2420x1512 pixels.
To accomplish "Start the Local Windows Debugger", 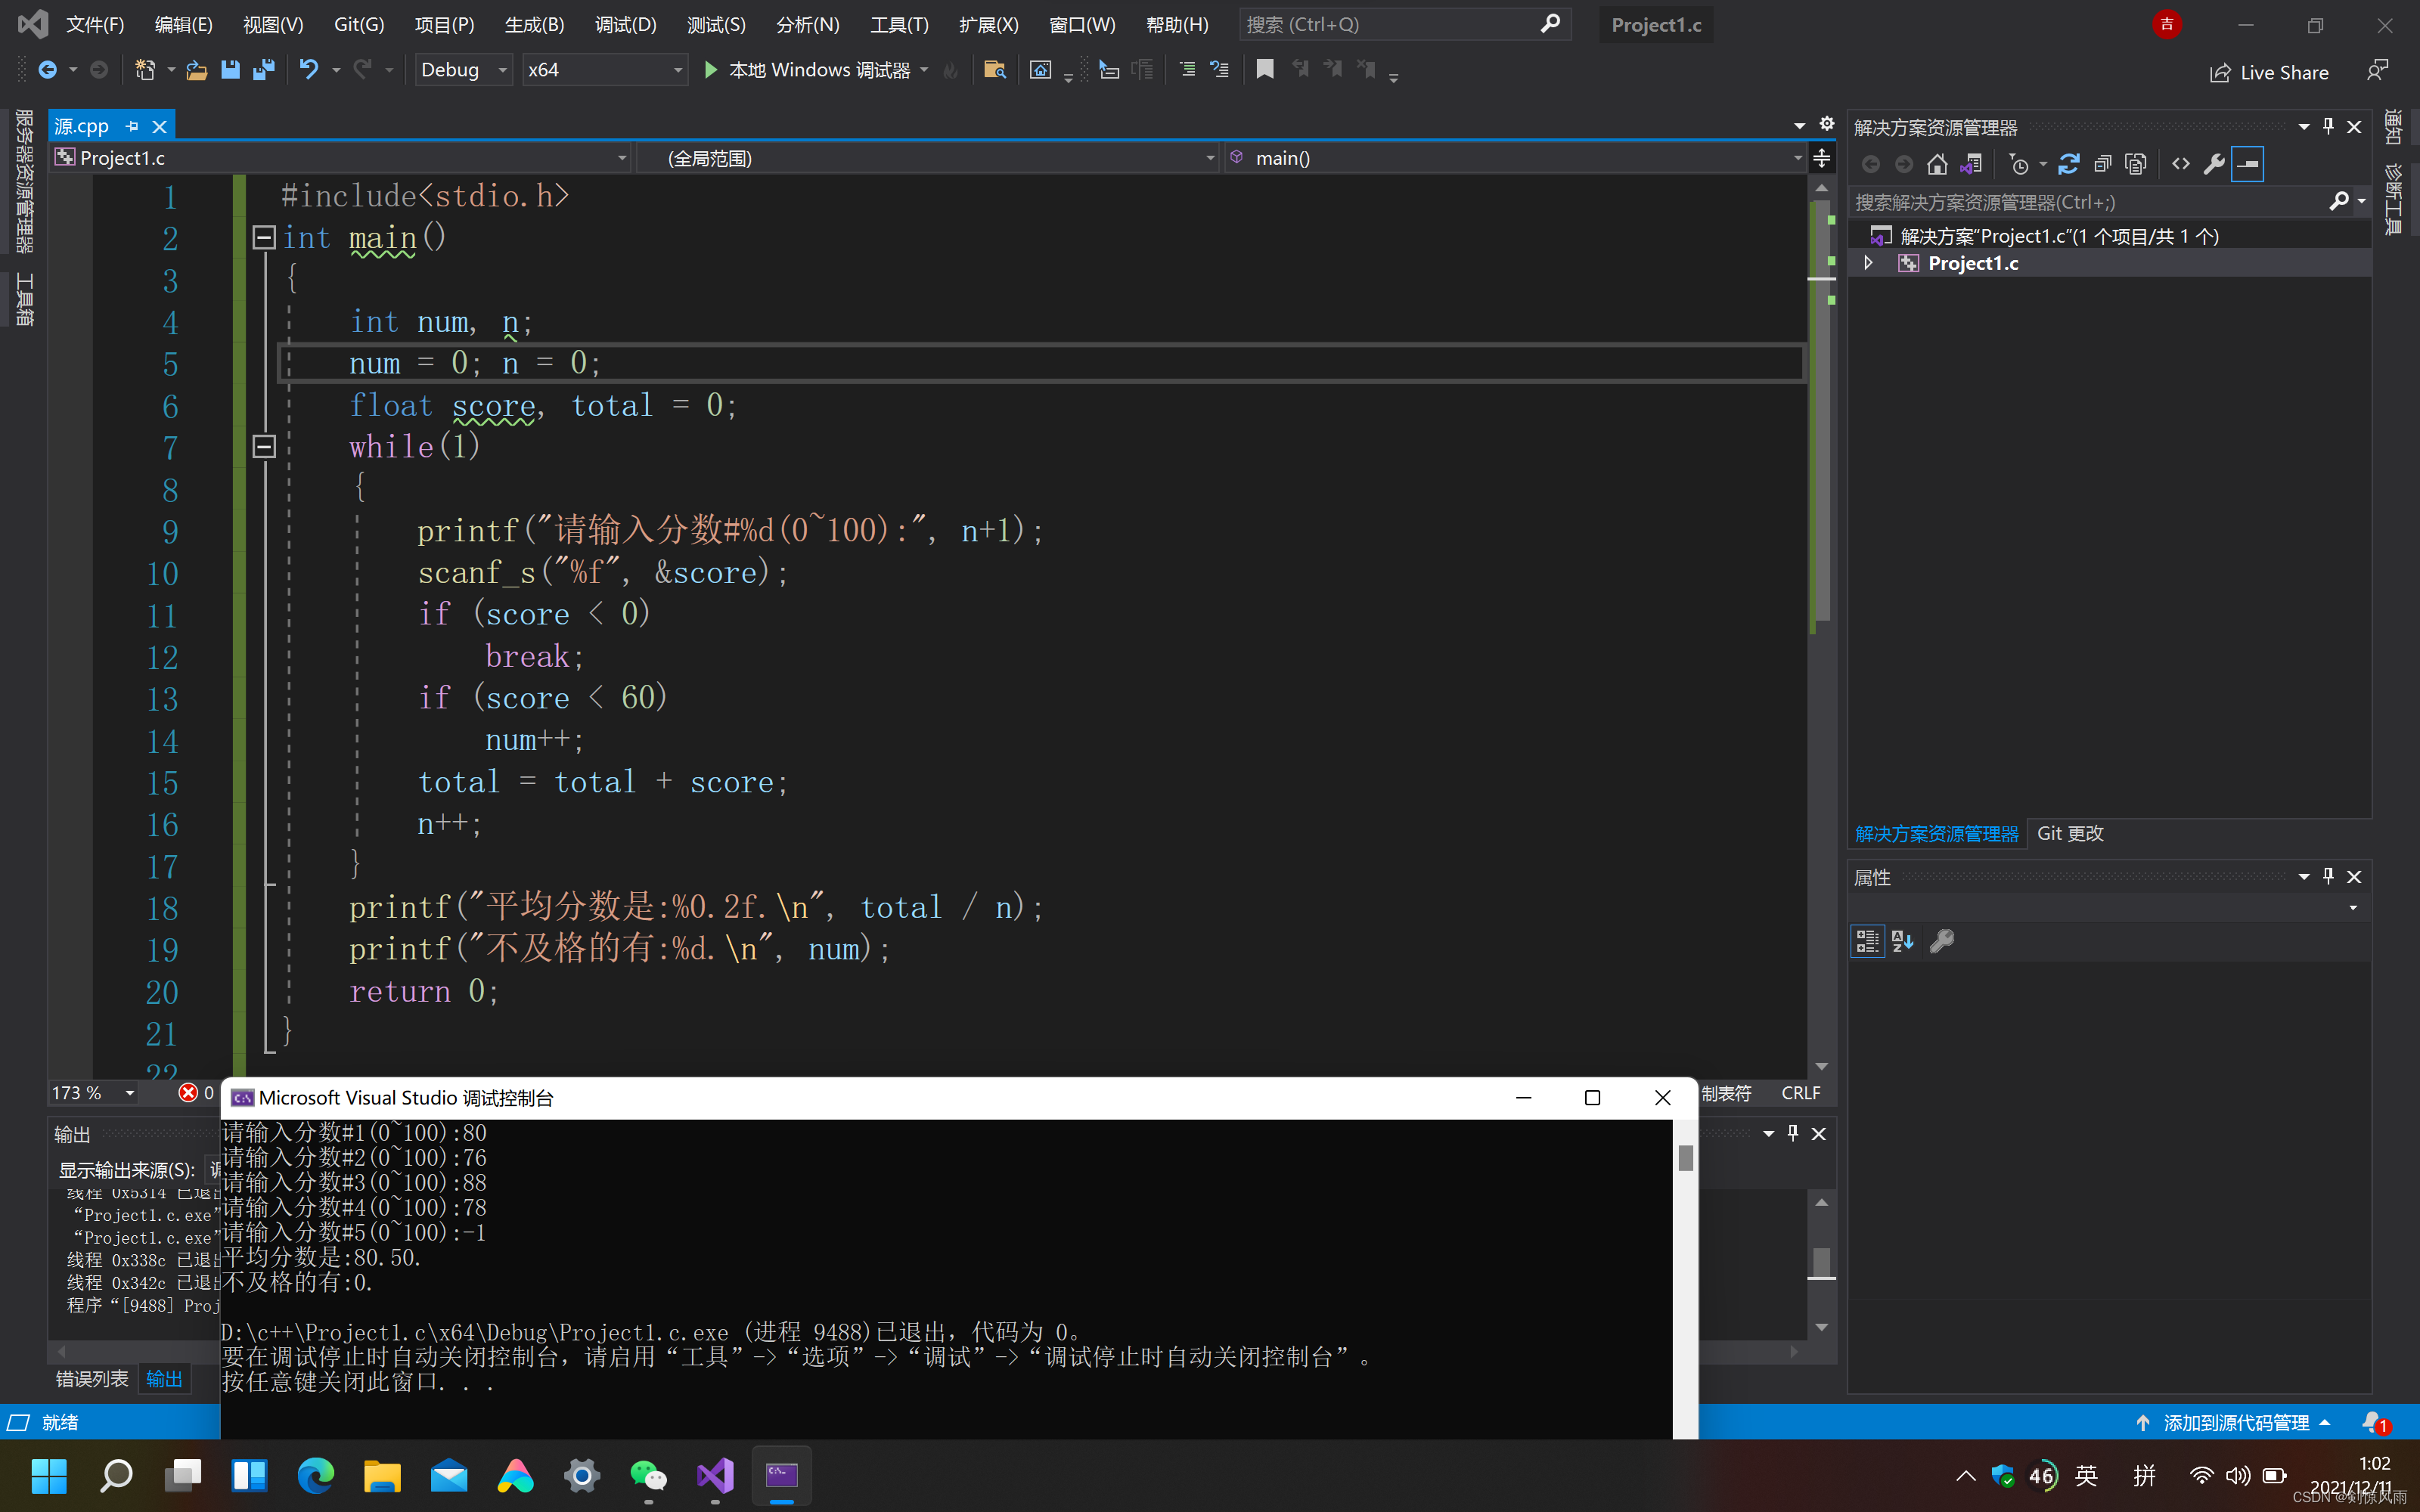I will (x=711, y=70).
